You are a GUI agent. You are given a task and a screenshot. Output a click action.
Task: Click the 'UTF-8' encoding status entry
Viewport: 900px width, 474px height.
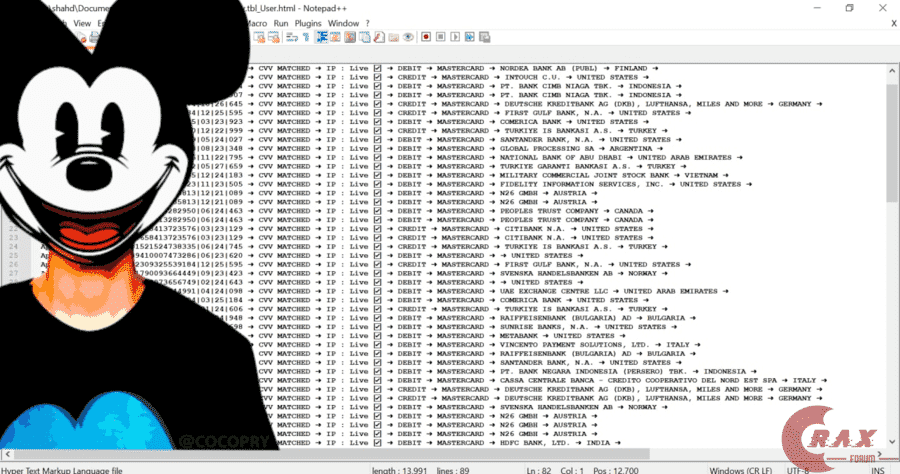point(798,471)
